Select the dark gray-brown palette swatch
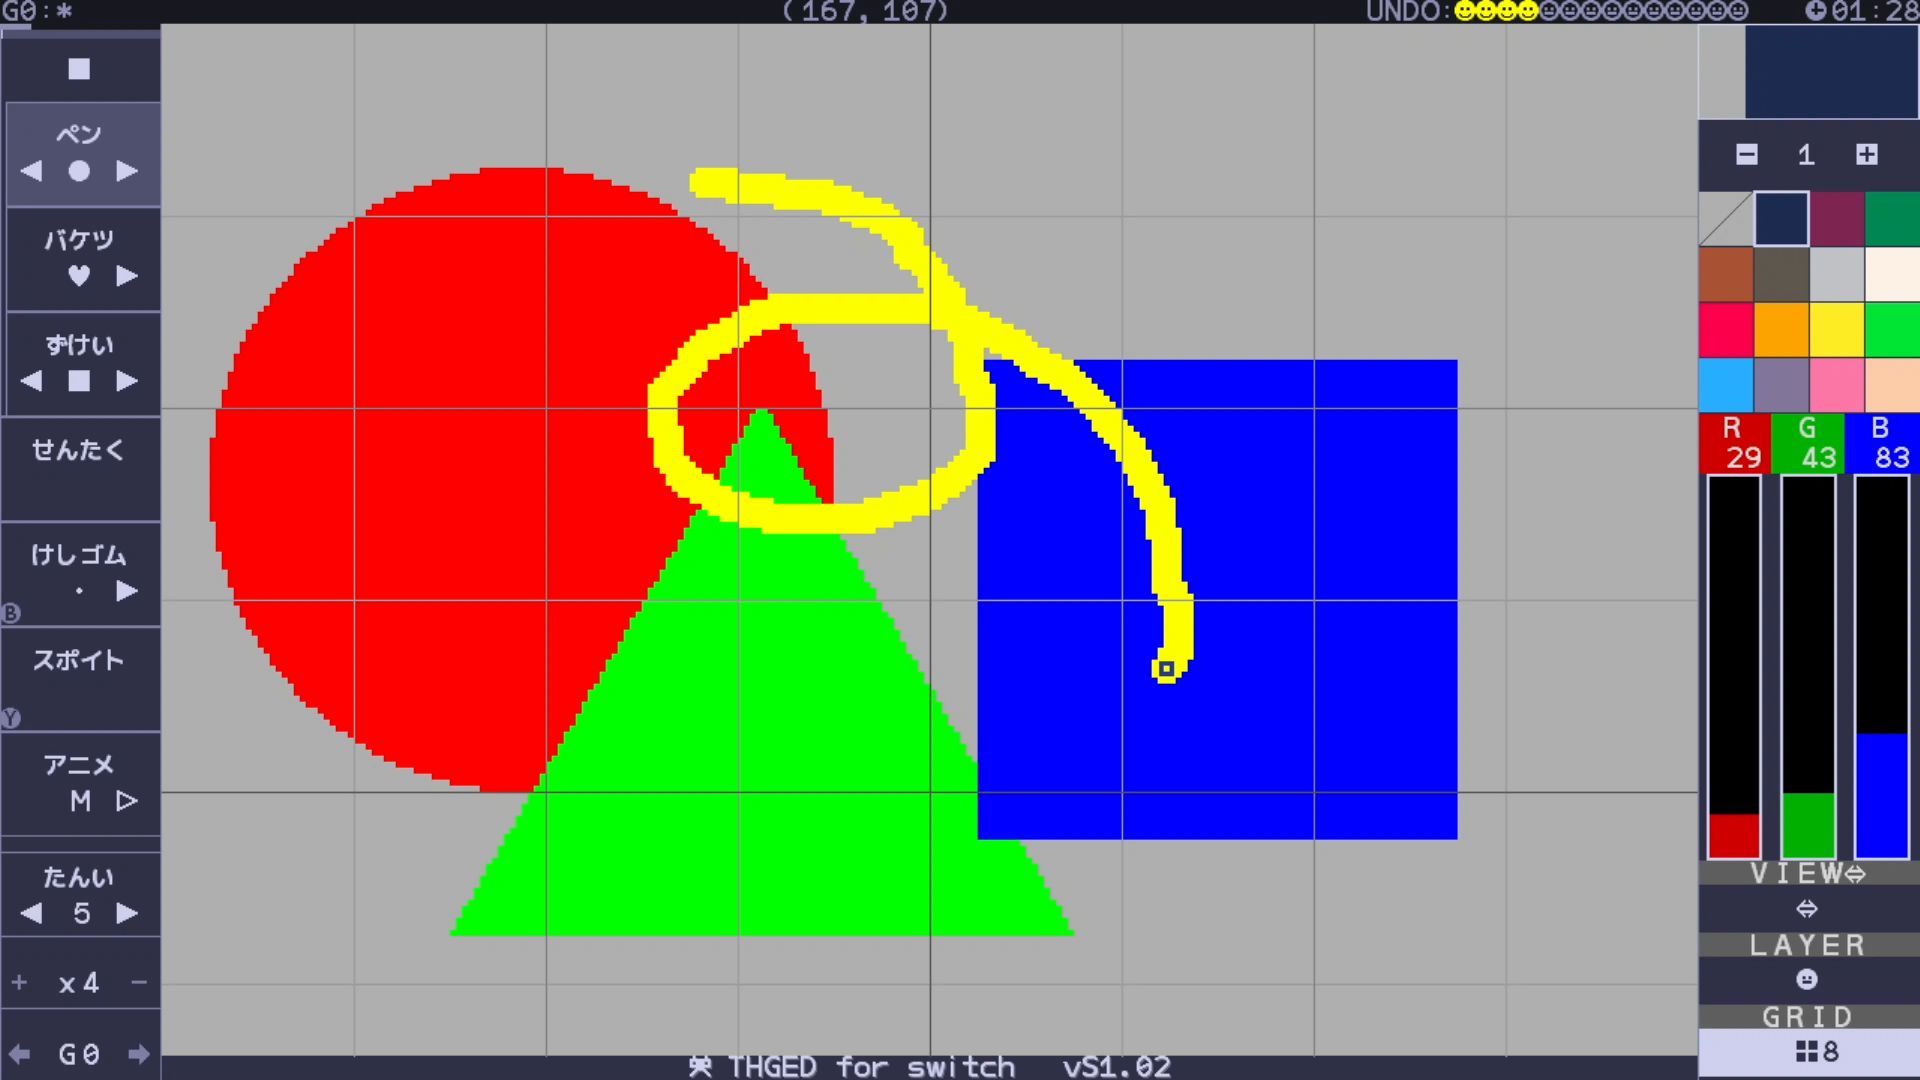 [1781, 274]
